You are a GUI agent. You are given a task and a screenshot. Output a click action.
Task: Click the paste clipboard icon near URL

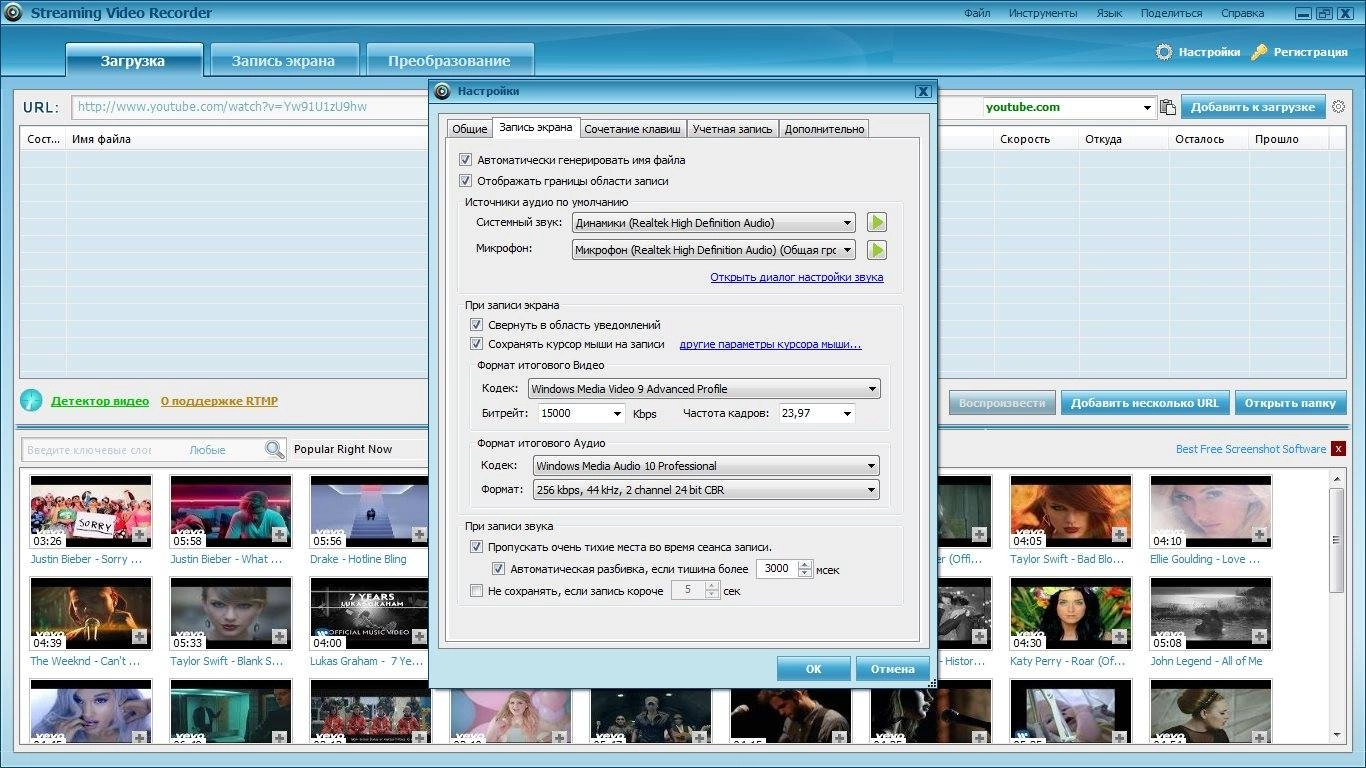[1167, 107]
